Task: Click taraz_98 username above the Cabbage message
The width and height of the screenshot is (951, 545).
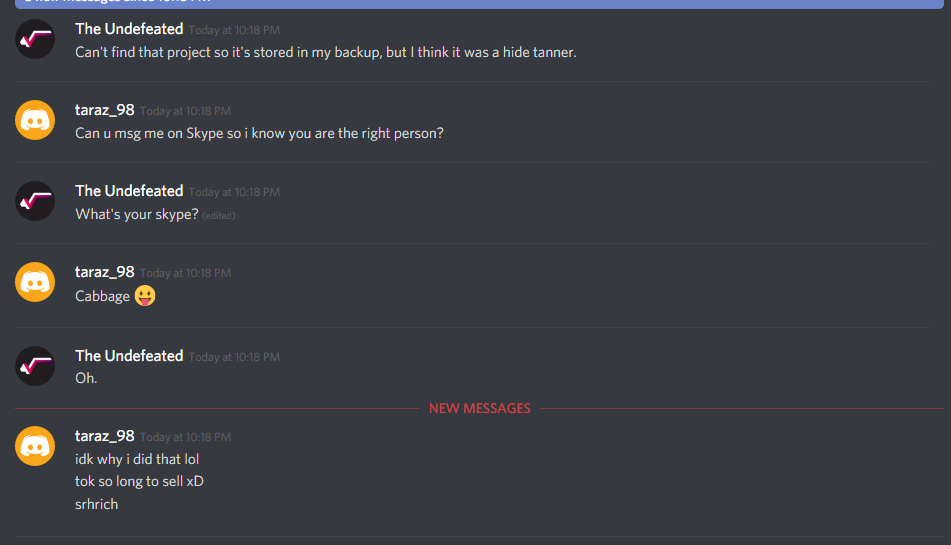Action: 104,272
